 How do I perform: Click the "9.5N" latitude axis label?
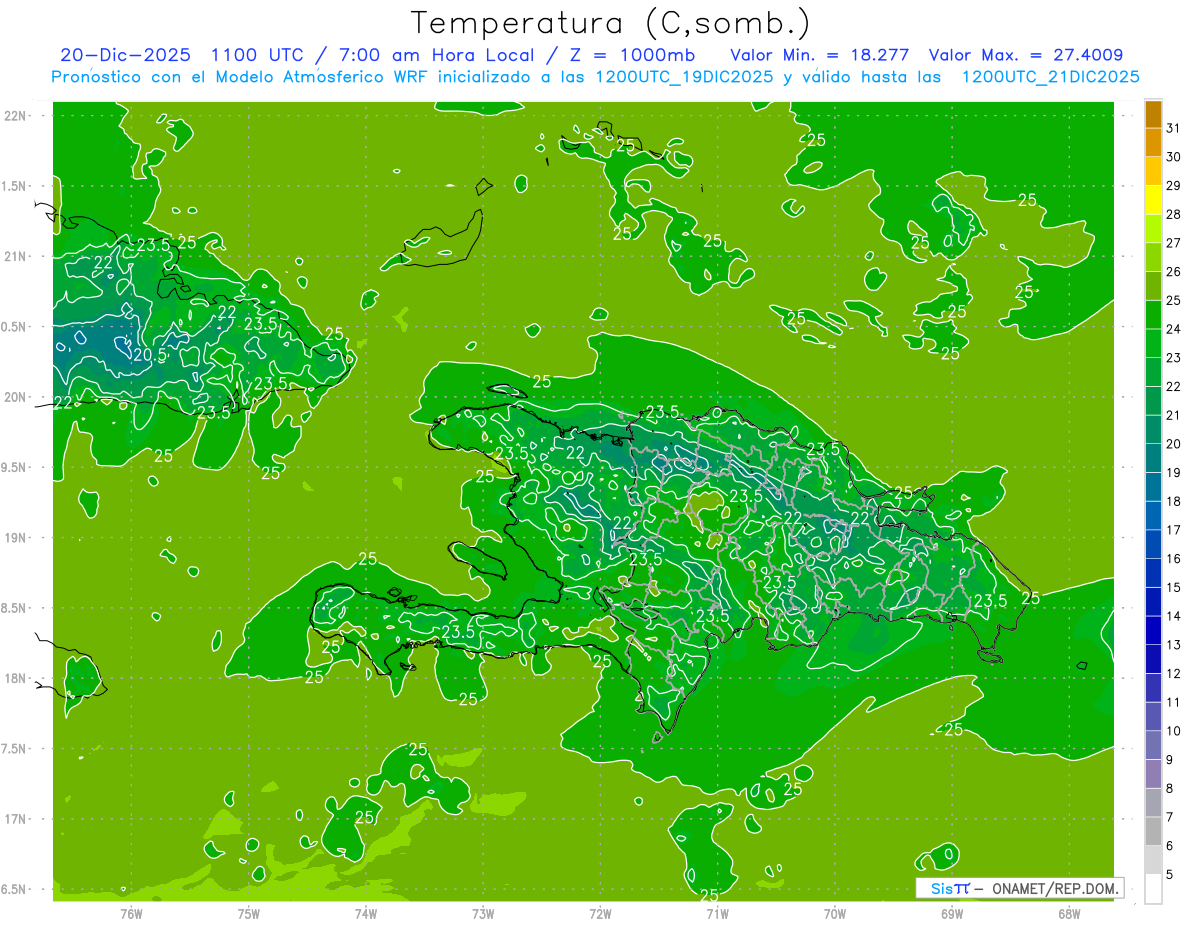(15, 467)
